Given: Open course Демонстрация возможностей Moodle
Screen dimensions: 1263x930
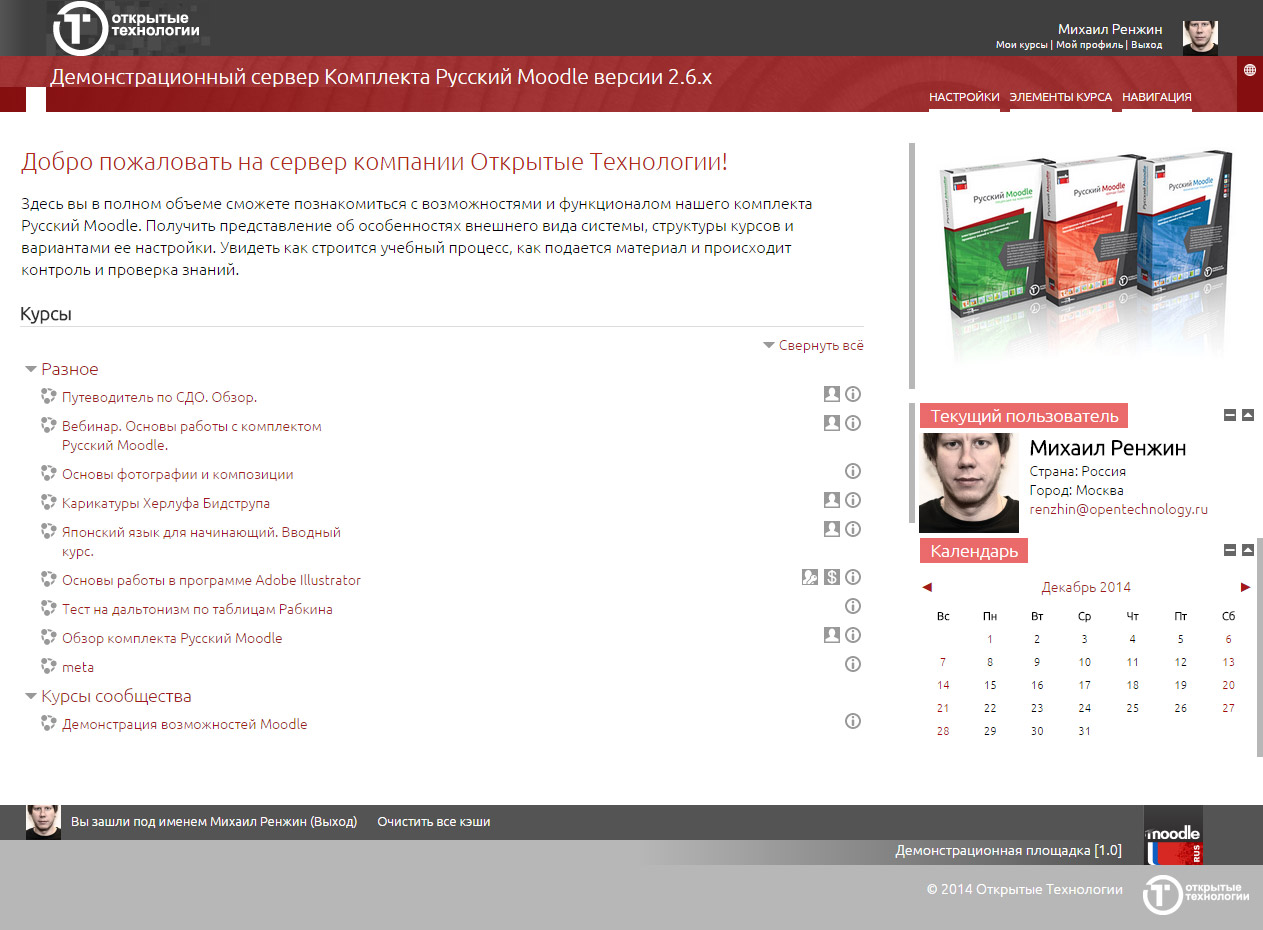Looking at the screenshot, I should [x=184, y=724].
